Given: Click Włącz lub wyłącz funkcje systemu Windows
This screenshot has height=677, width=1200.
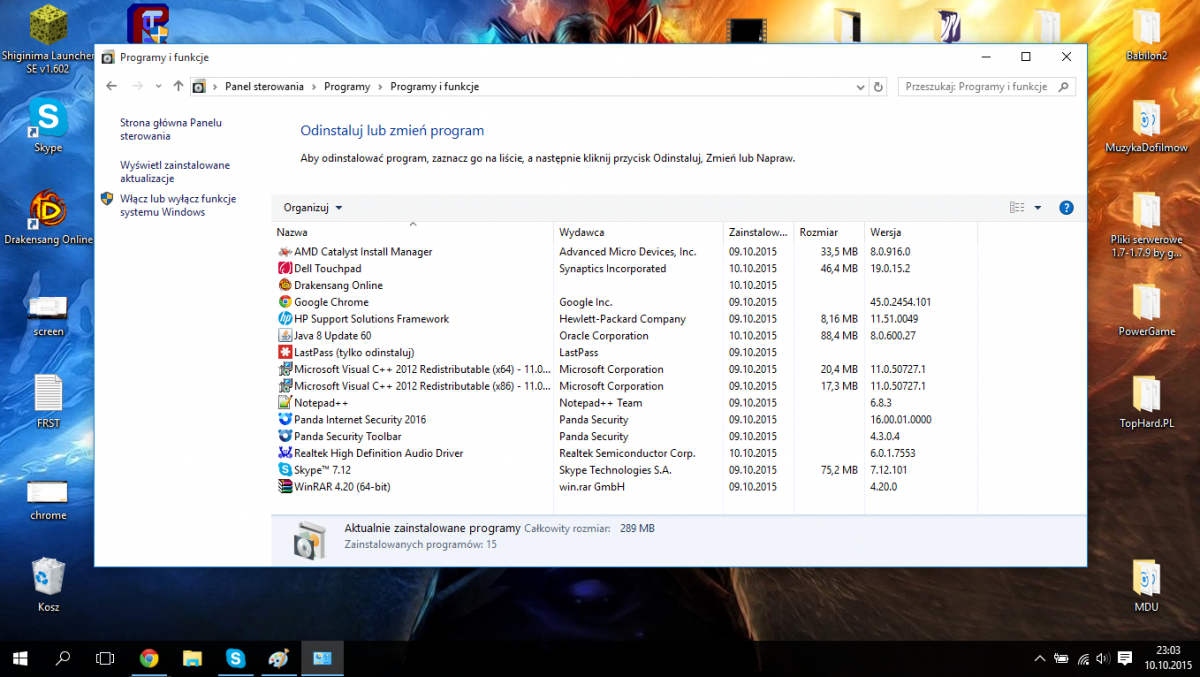Looking at the screenshot, I should coord(178,205).
